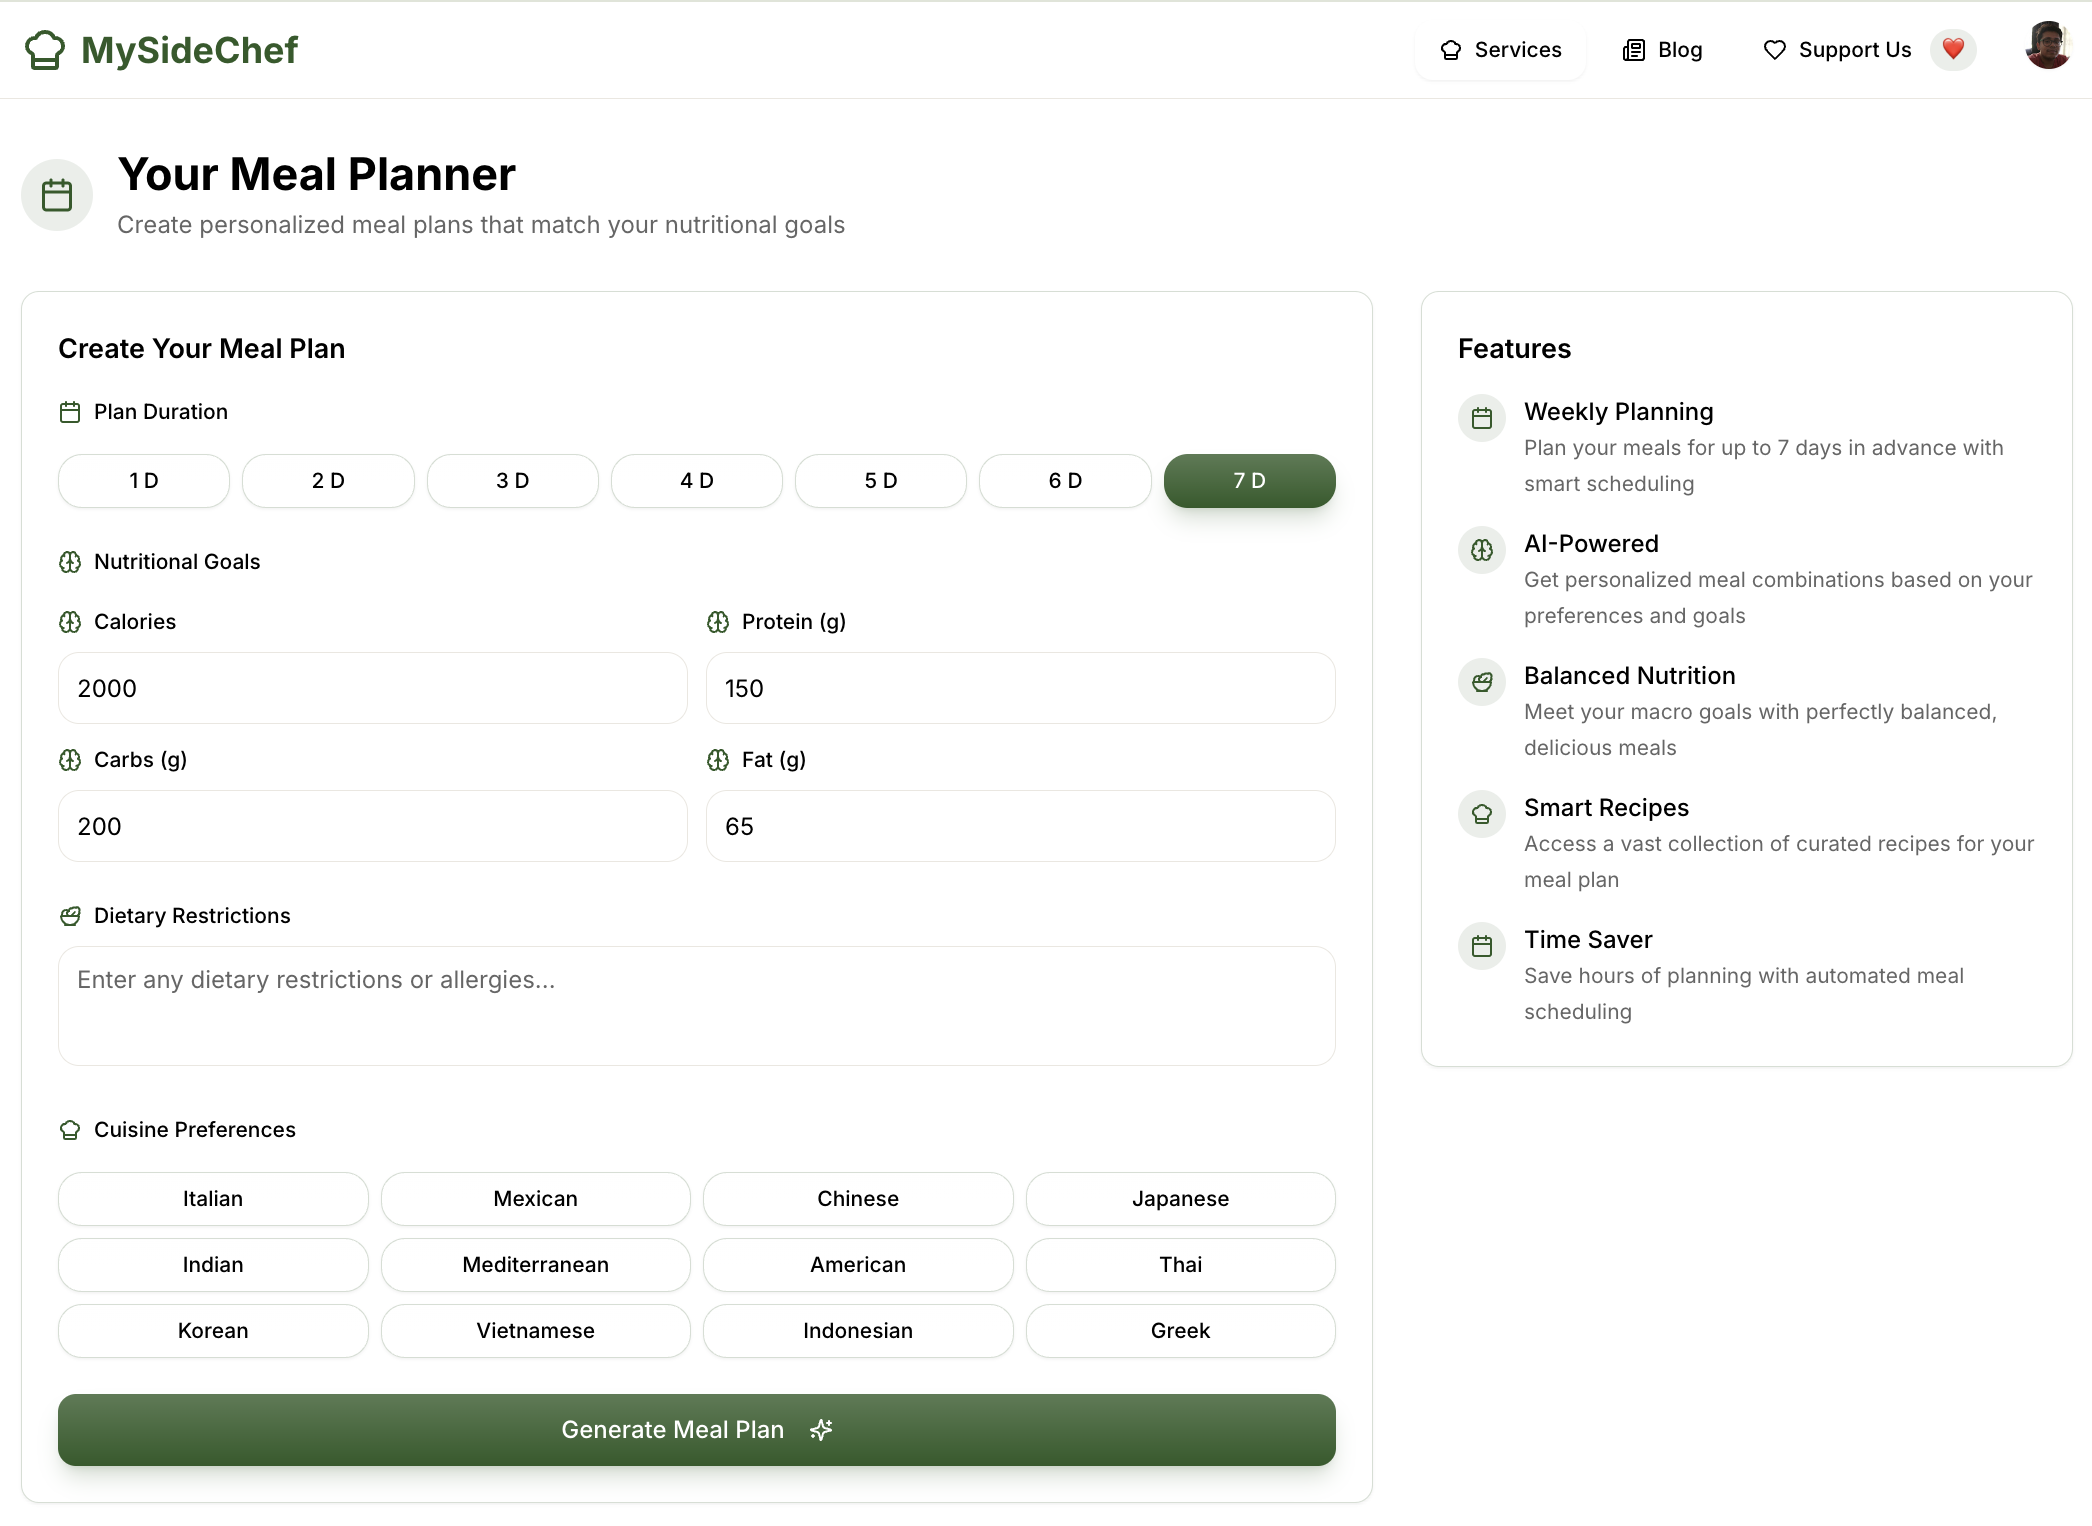
Task: Click the Weekly Planning calendar icon
Action: point(1481,418)
